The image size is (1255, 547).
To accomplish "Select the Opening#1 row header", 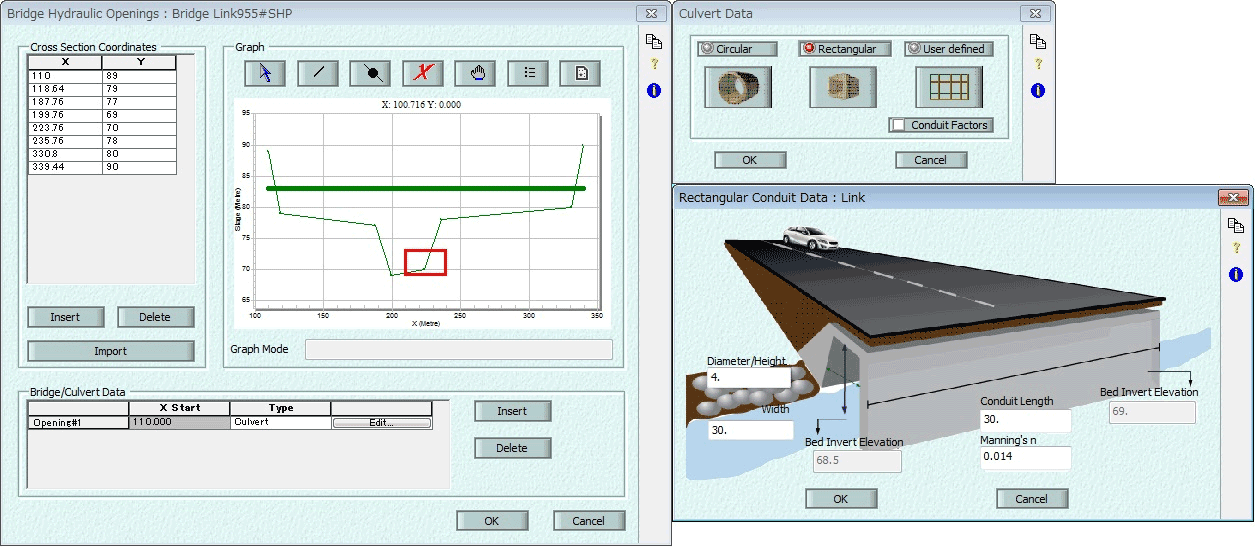I will [78, 423].
